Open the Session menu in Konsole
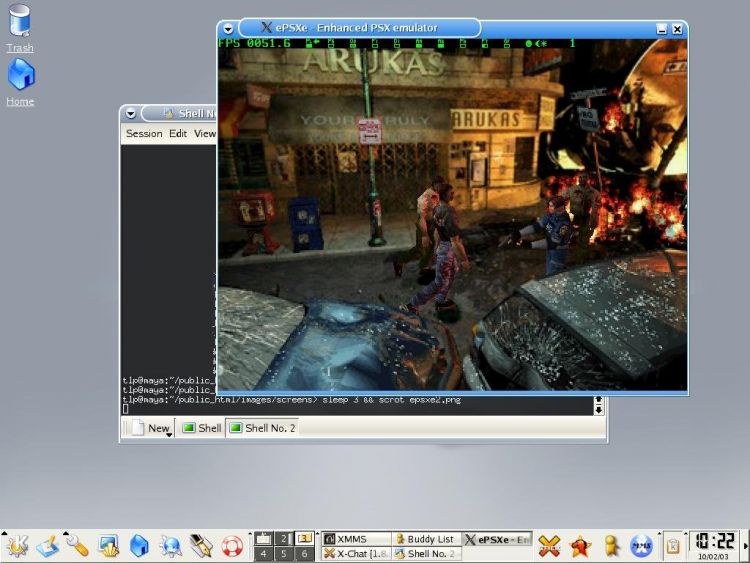The width and height of the screenshot is (750, 563). pos(144,133)
